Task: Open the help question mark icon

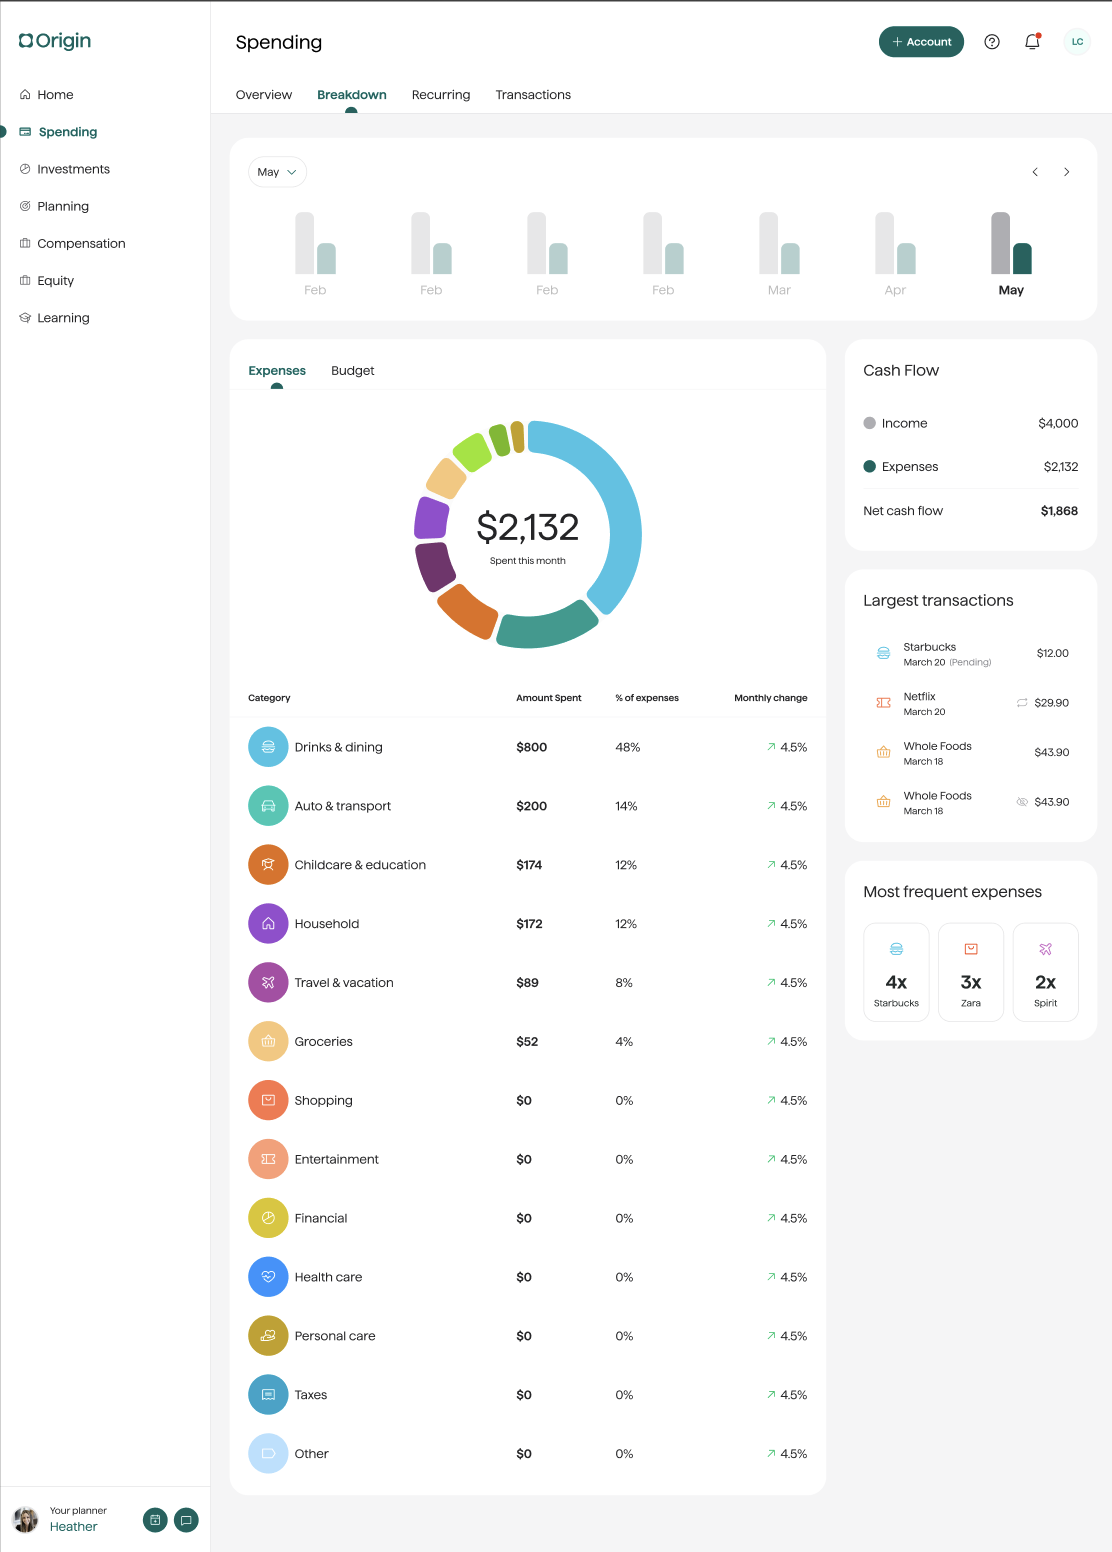Action: pos(992,42)
